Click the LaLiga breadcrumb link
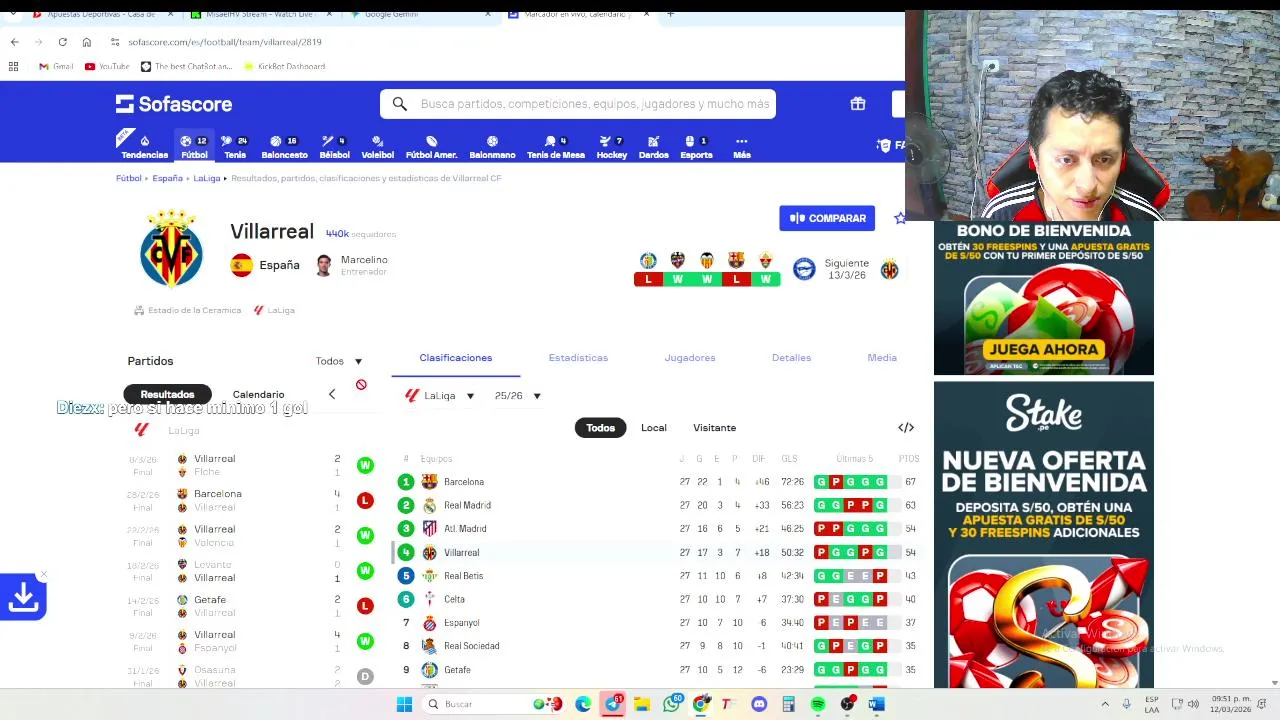 click(207, 178)
